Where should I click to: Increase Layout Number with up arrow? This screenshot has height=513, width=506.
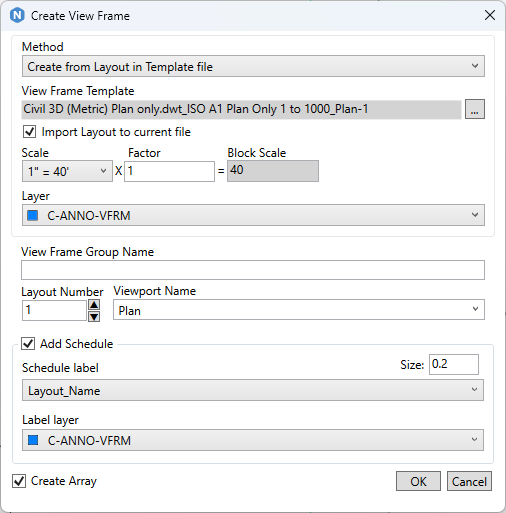(x=94, y=305)
